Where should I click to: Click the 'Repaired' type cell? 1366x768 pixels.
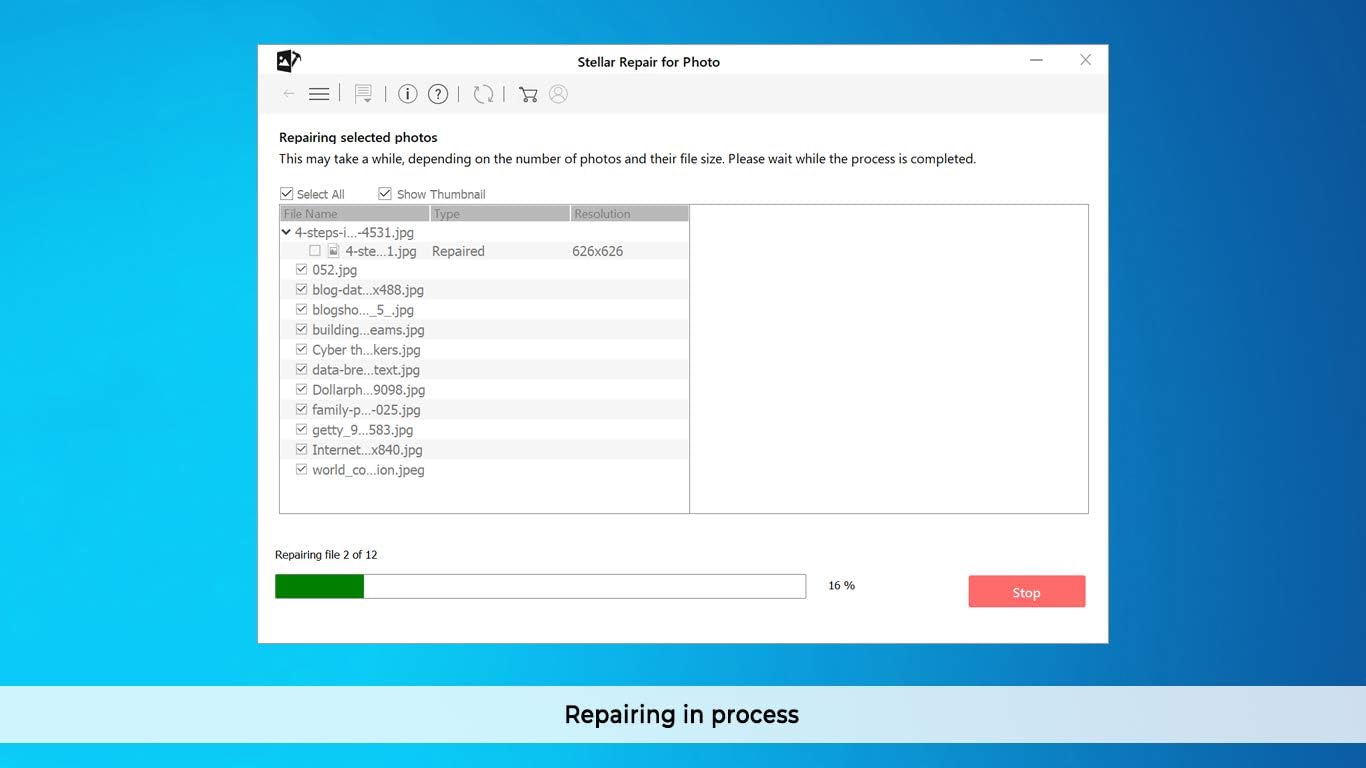[x=458, y=251]
